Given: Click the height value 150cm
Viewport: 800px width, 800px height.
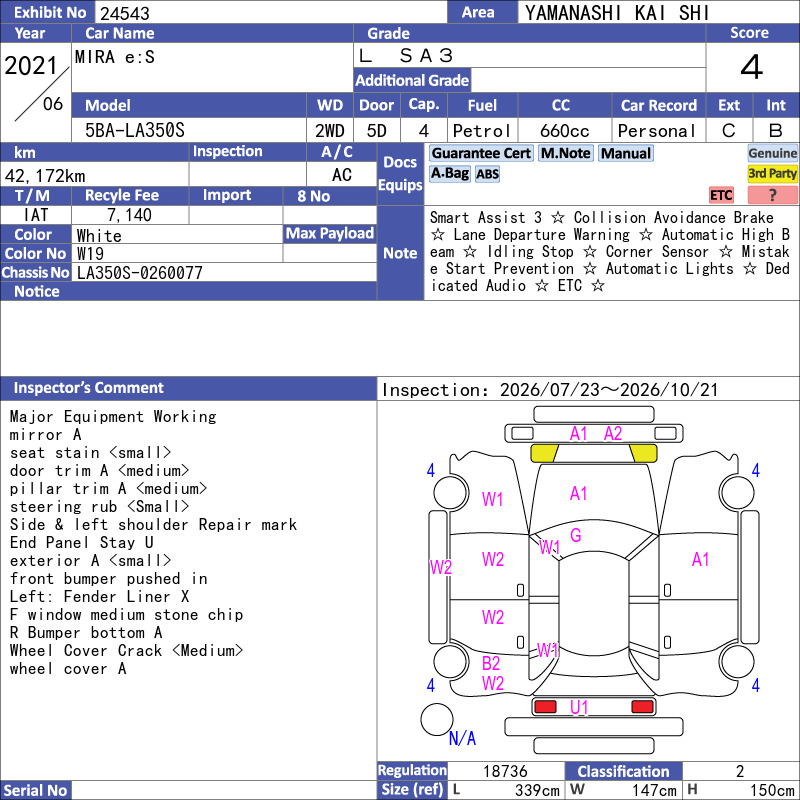Looking at the screenshot, I should [x=772, y=790].
